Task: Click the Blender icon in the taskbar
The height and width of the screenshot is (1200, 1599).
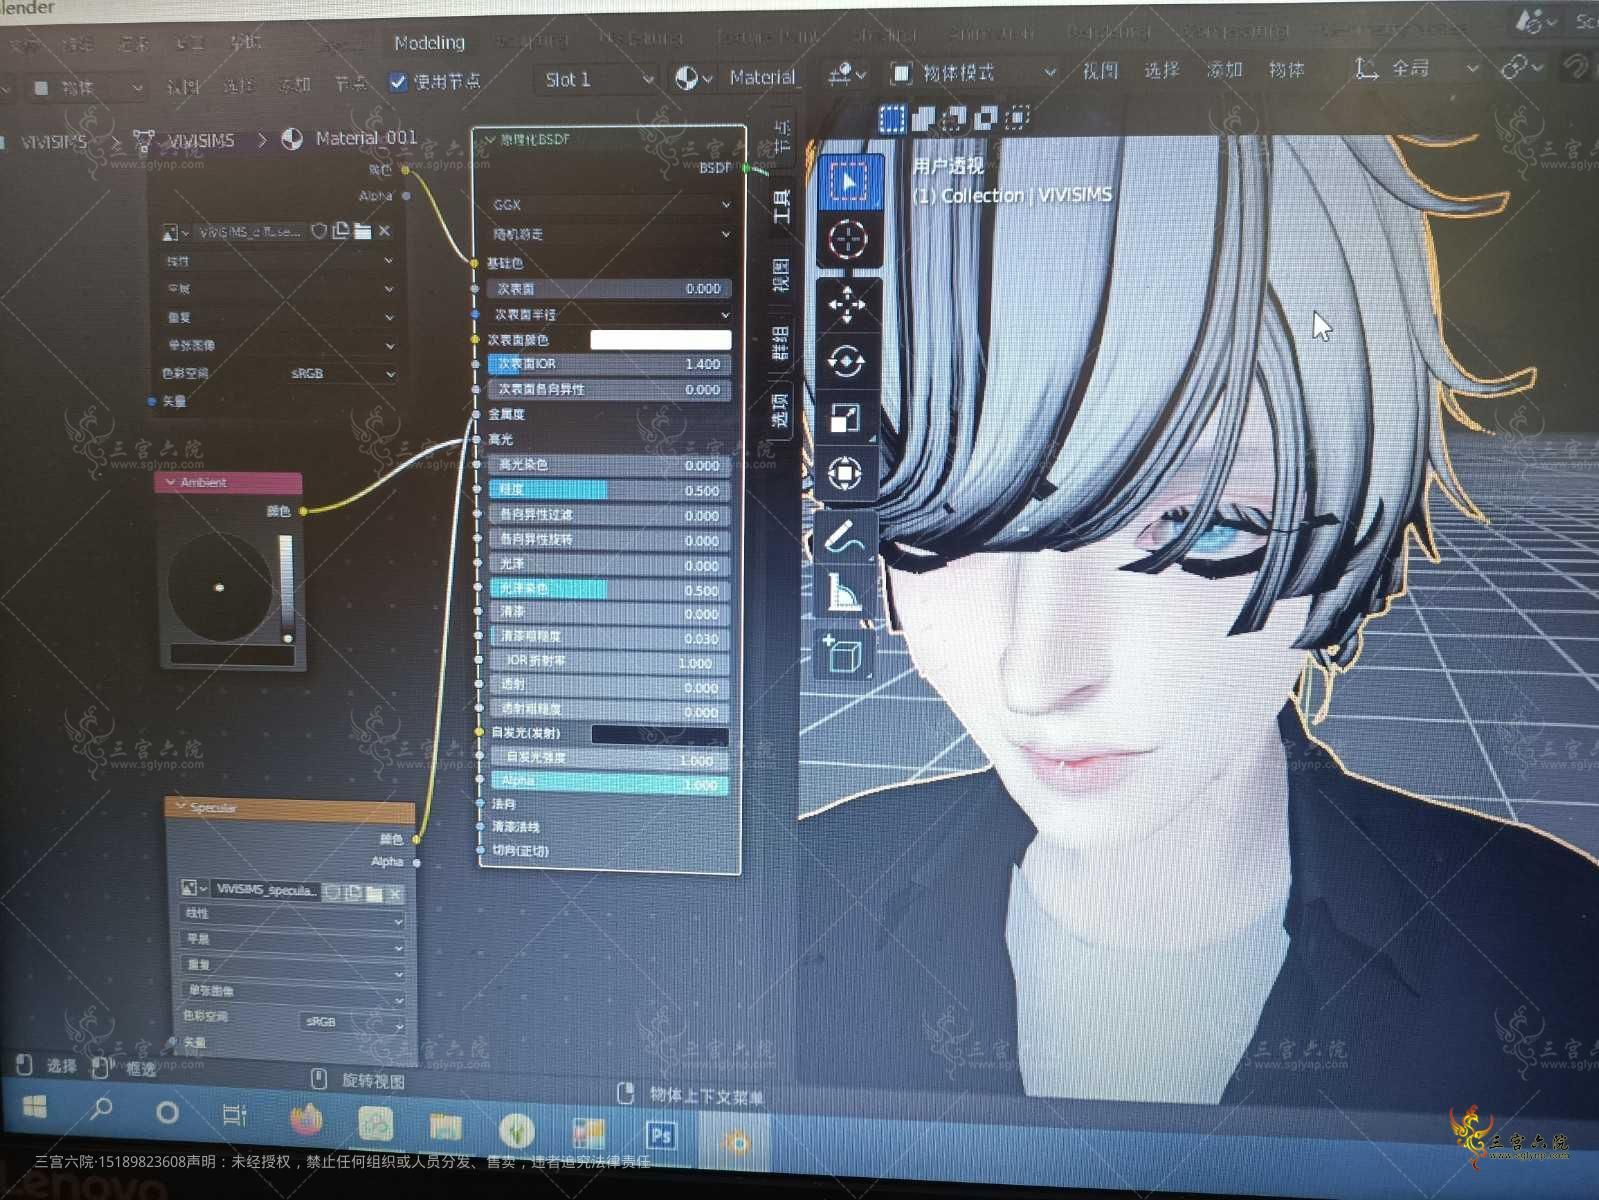Action: [737, 1142]
